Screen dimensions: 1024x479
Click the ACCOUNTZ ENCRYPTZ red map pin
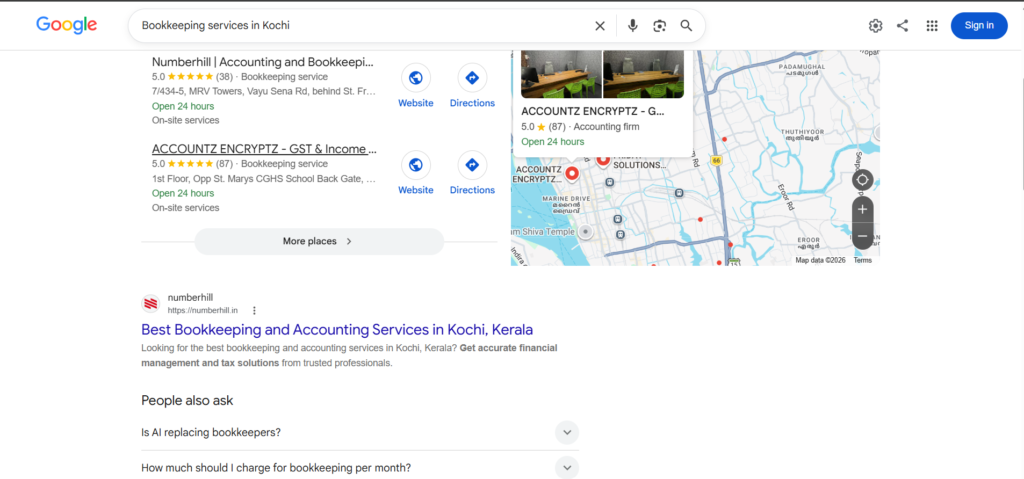571,173
